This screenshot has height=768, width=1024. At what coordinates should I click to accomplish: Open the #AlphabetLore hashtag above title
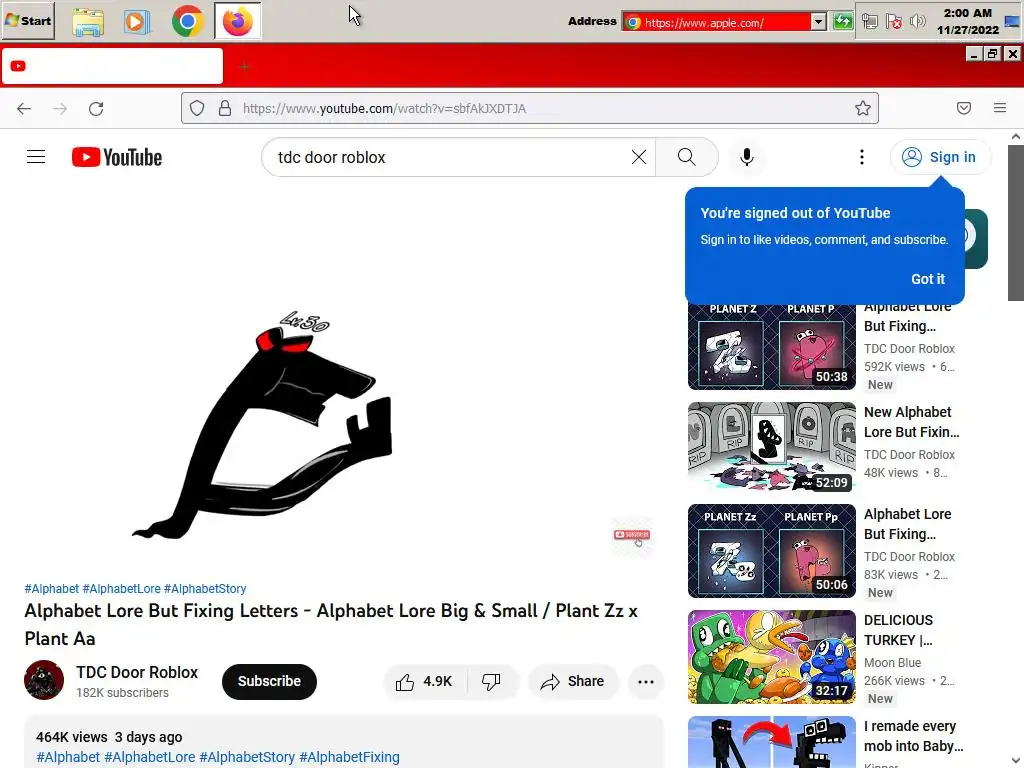click(121, 588)
